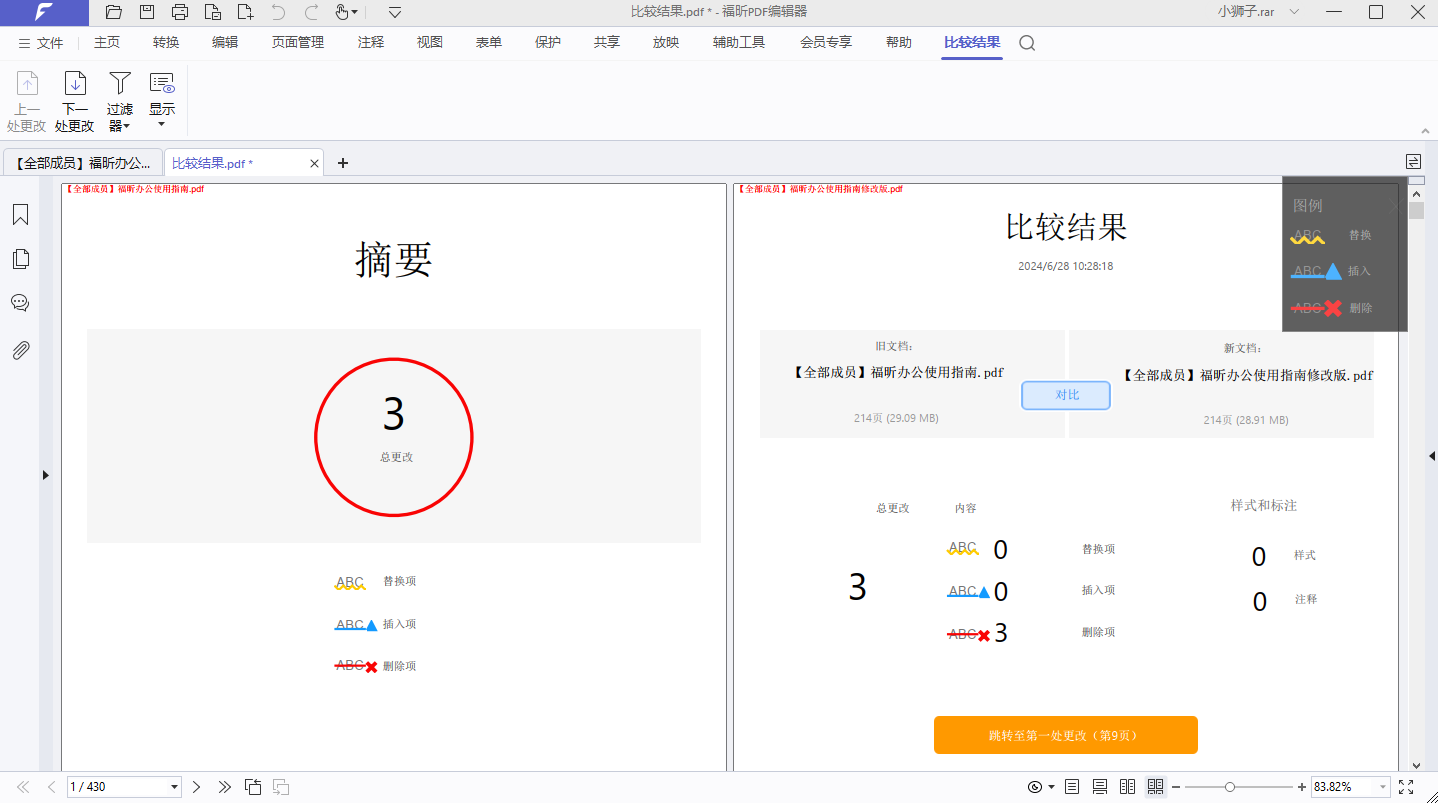Image resolution: width=1438 pixels, height=803 pixels.
Task: Click the 下一处更改 (next change) icon
Action: tap(74, 85)
